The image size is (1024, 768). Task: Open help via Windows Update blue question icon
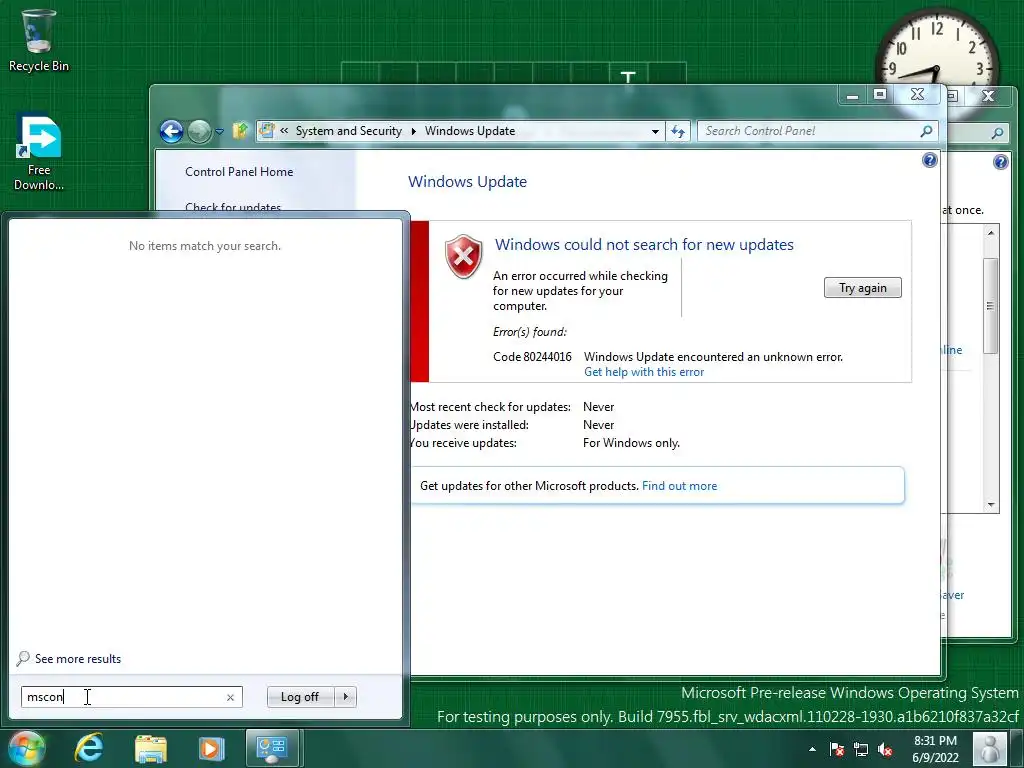(x=929, y=160)
